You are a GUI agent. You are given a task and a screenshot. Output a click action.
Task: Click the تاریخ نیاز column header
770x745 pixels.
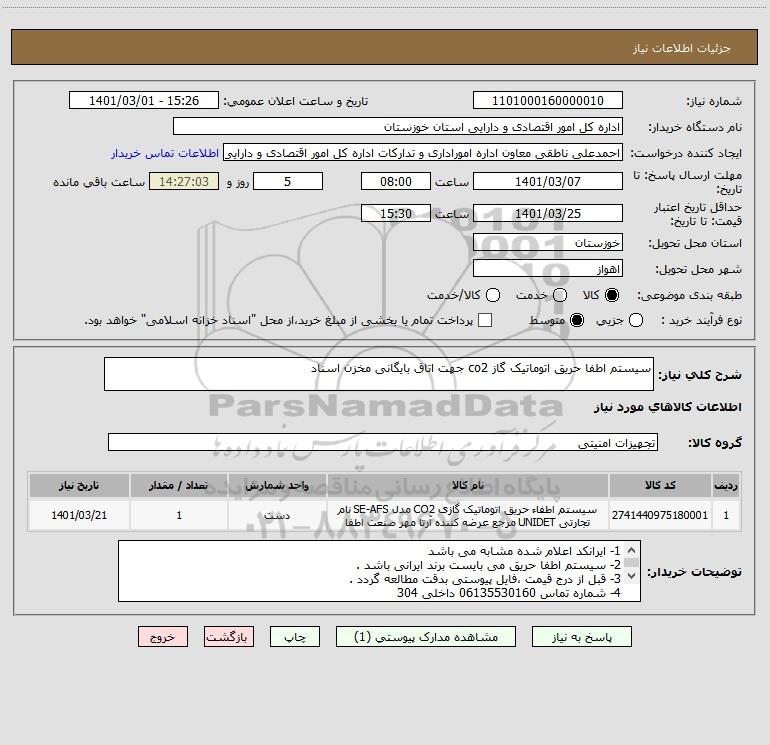tap(79, 486)
